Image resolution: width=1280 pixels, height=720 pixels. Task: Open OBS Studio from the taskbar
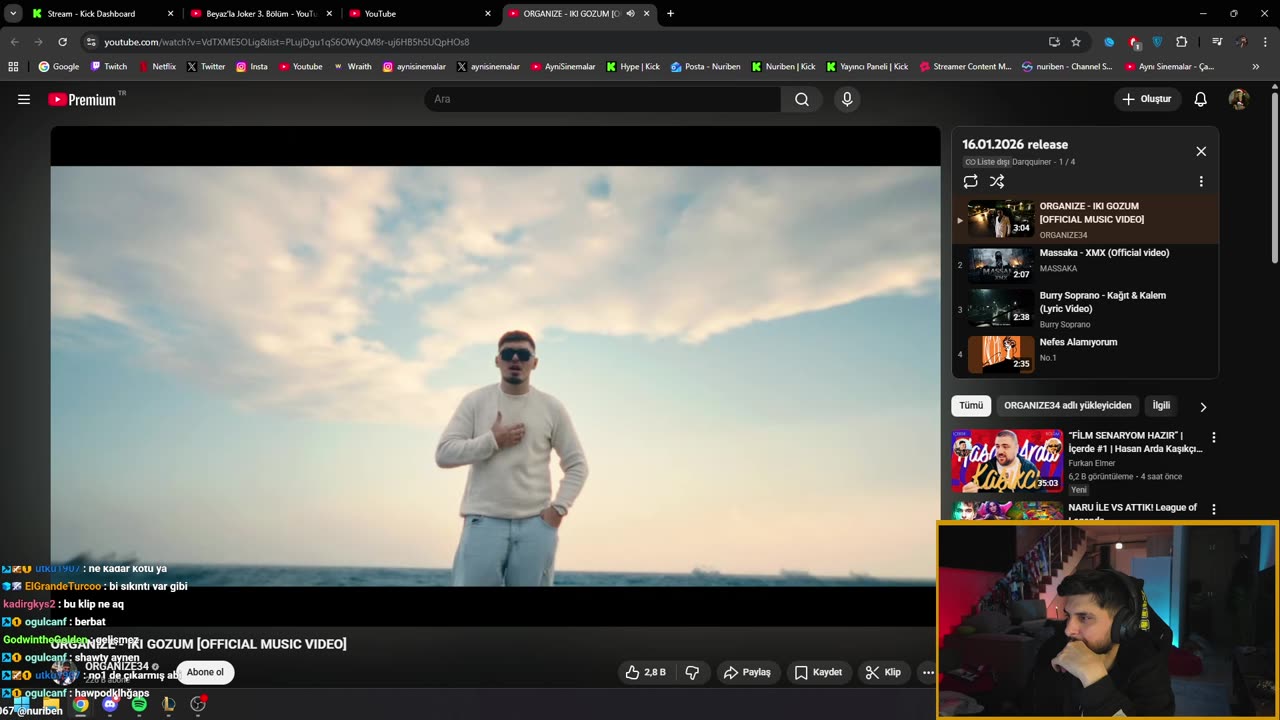[198, 704]
